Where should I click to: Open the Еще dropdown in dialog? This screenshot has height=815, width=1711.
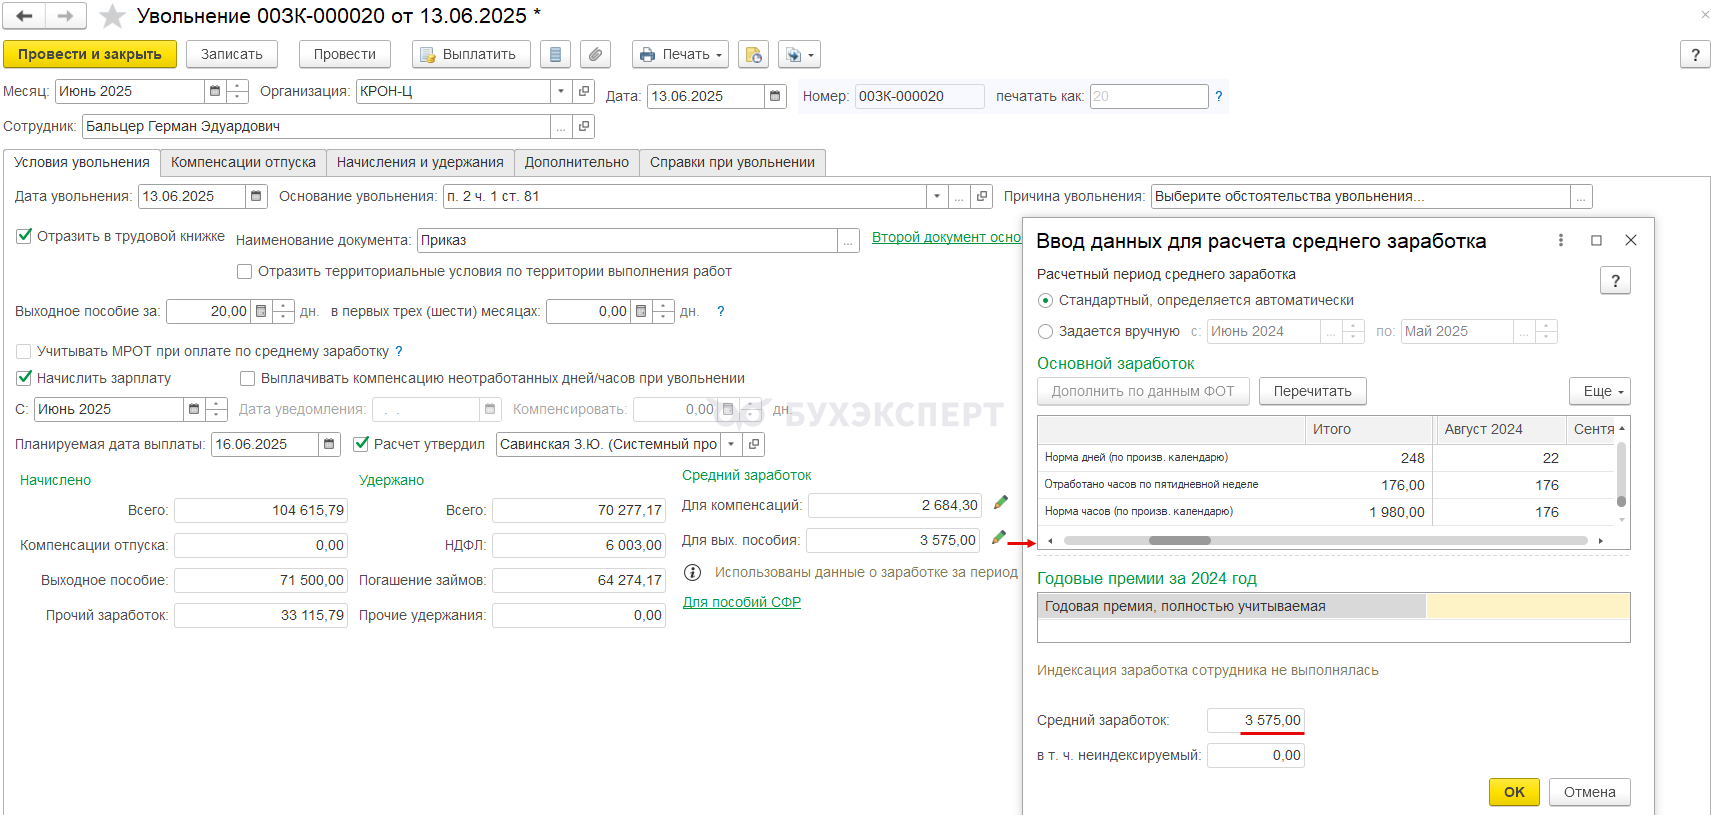[x=1600, y=391]
